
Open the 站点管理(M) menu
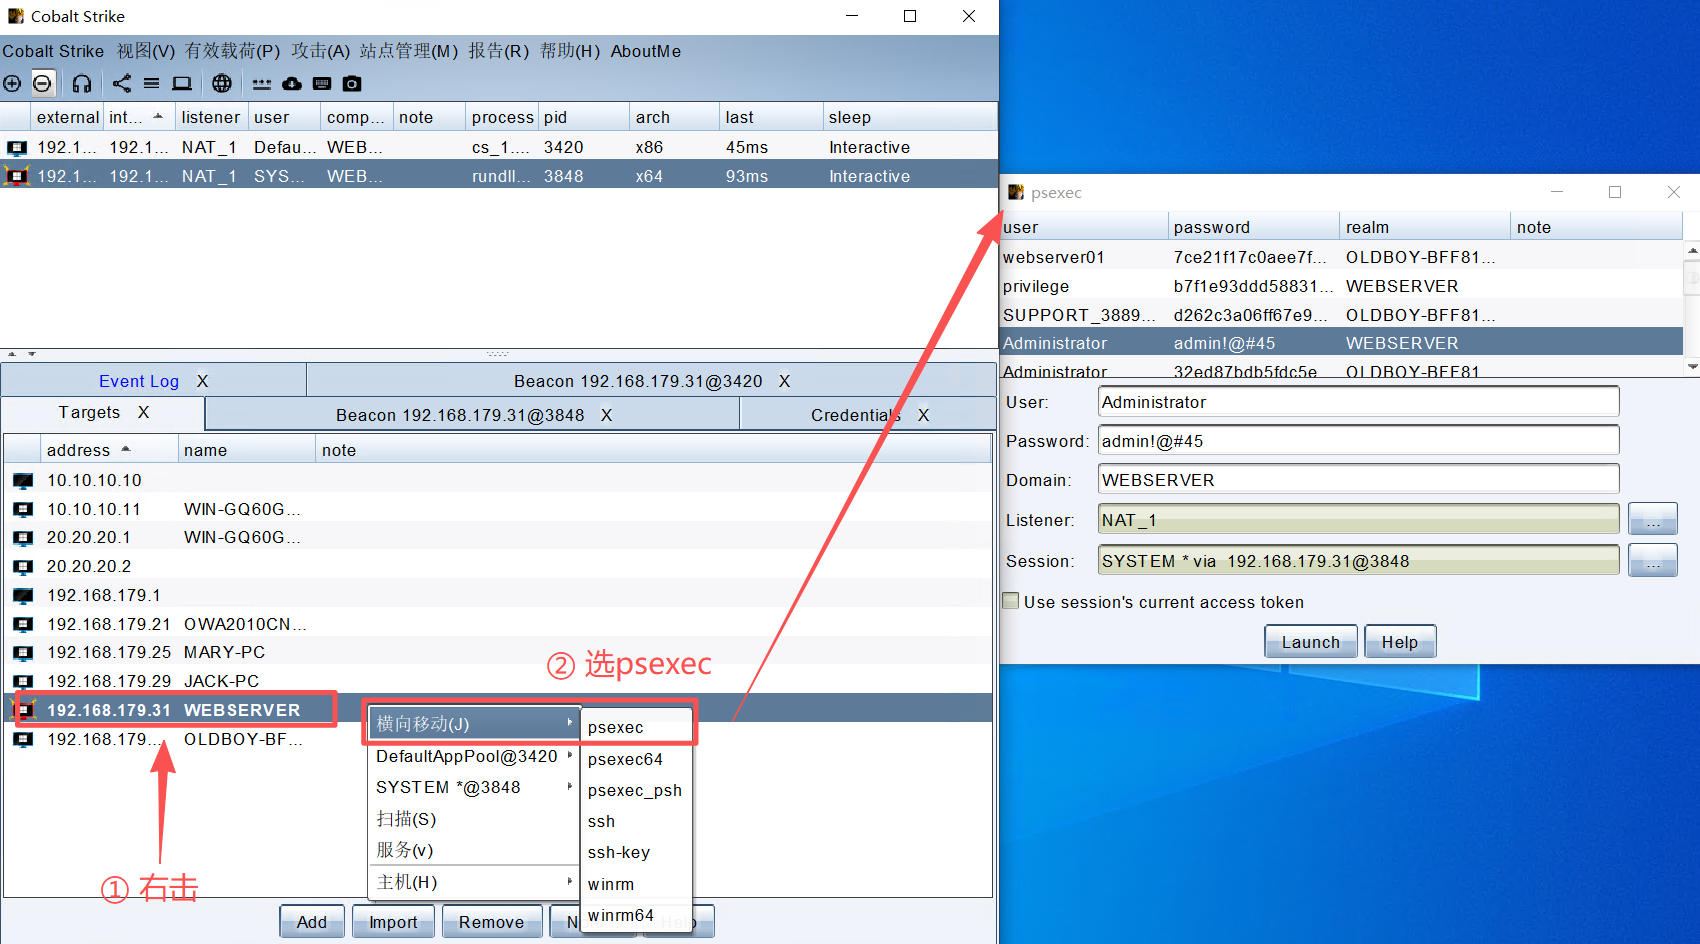409,51
